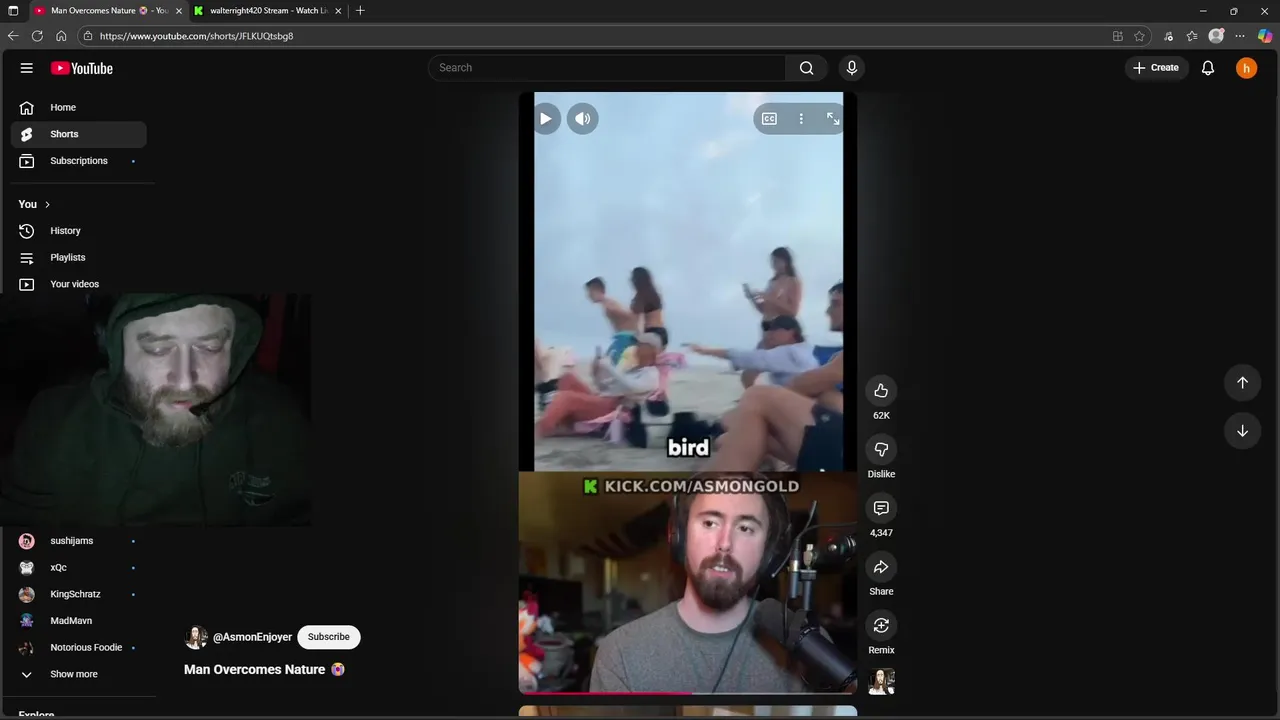Open the MadMavn subscription channel
Screen dimensions: 1280x720
(x=79, y=621)
